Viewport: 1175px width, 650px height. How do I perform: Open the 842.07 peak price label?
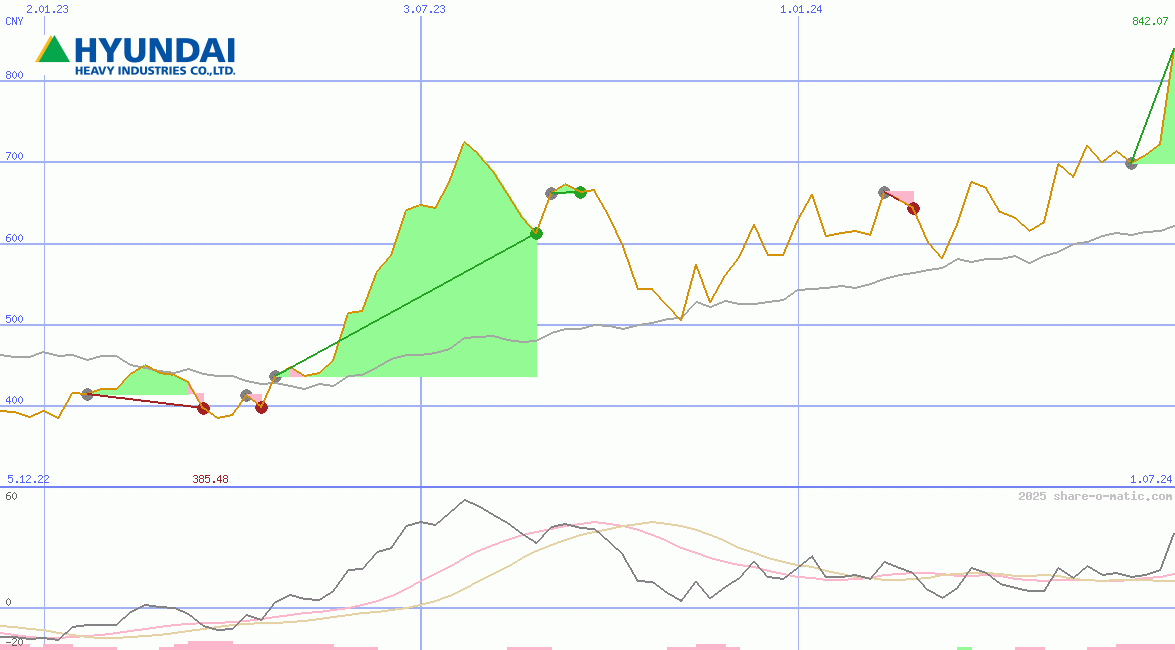(x=1152, y=21)
